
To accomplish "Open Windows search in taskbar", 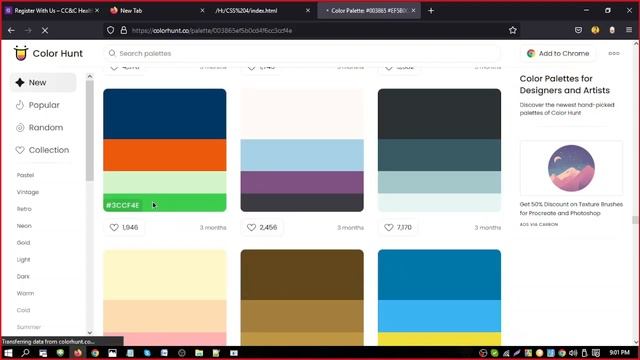I will pyautogui.click(x=25, y=353).
